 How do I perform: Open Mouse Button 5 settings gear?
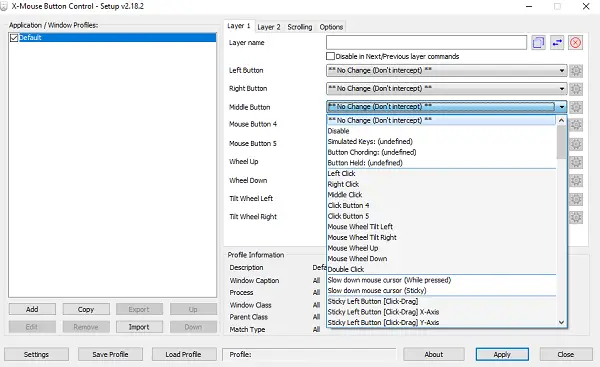click(x=576, y=144)
